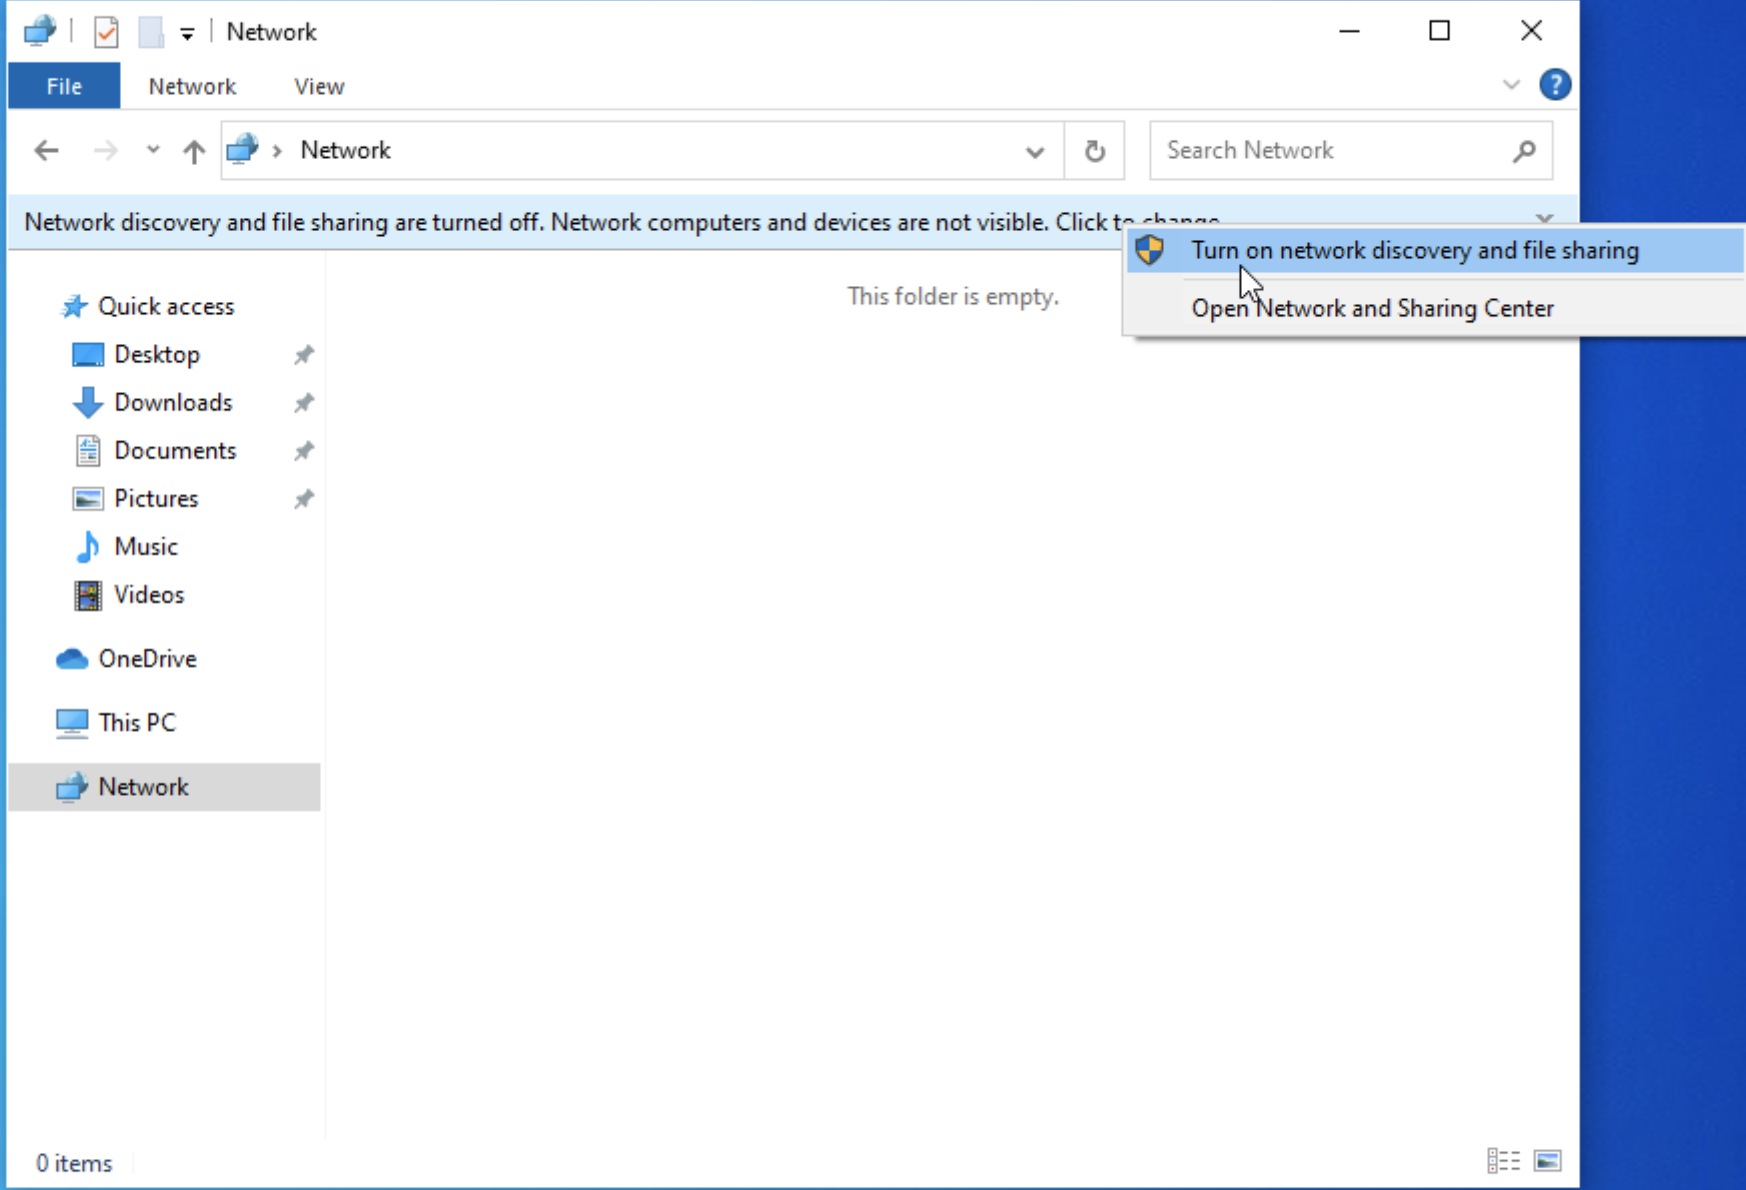Open Customize Quick Access Toolbar dropdown

point(187,33)
